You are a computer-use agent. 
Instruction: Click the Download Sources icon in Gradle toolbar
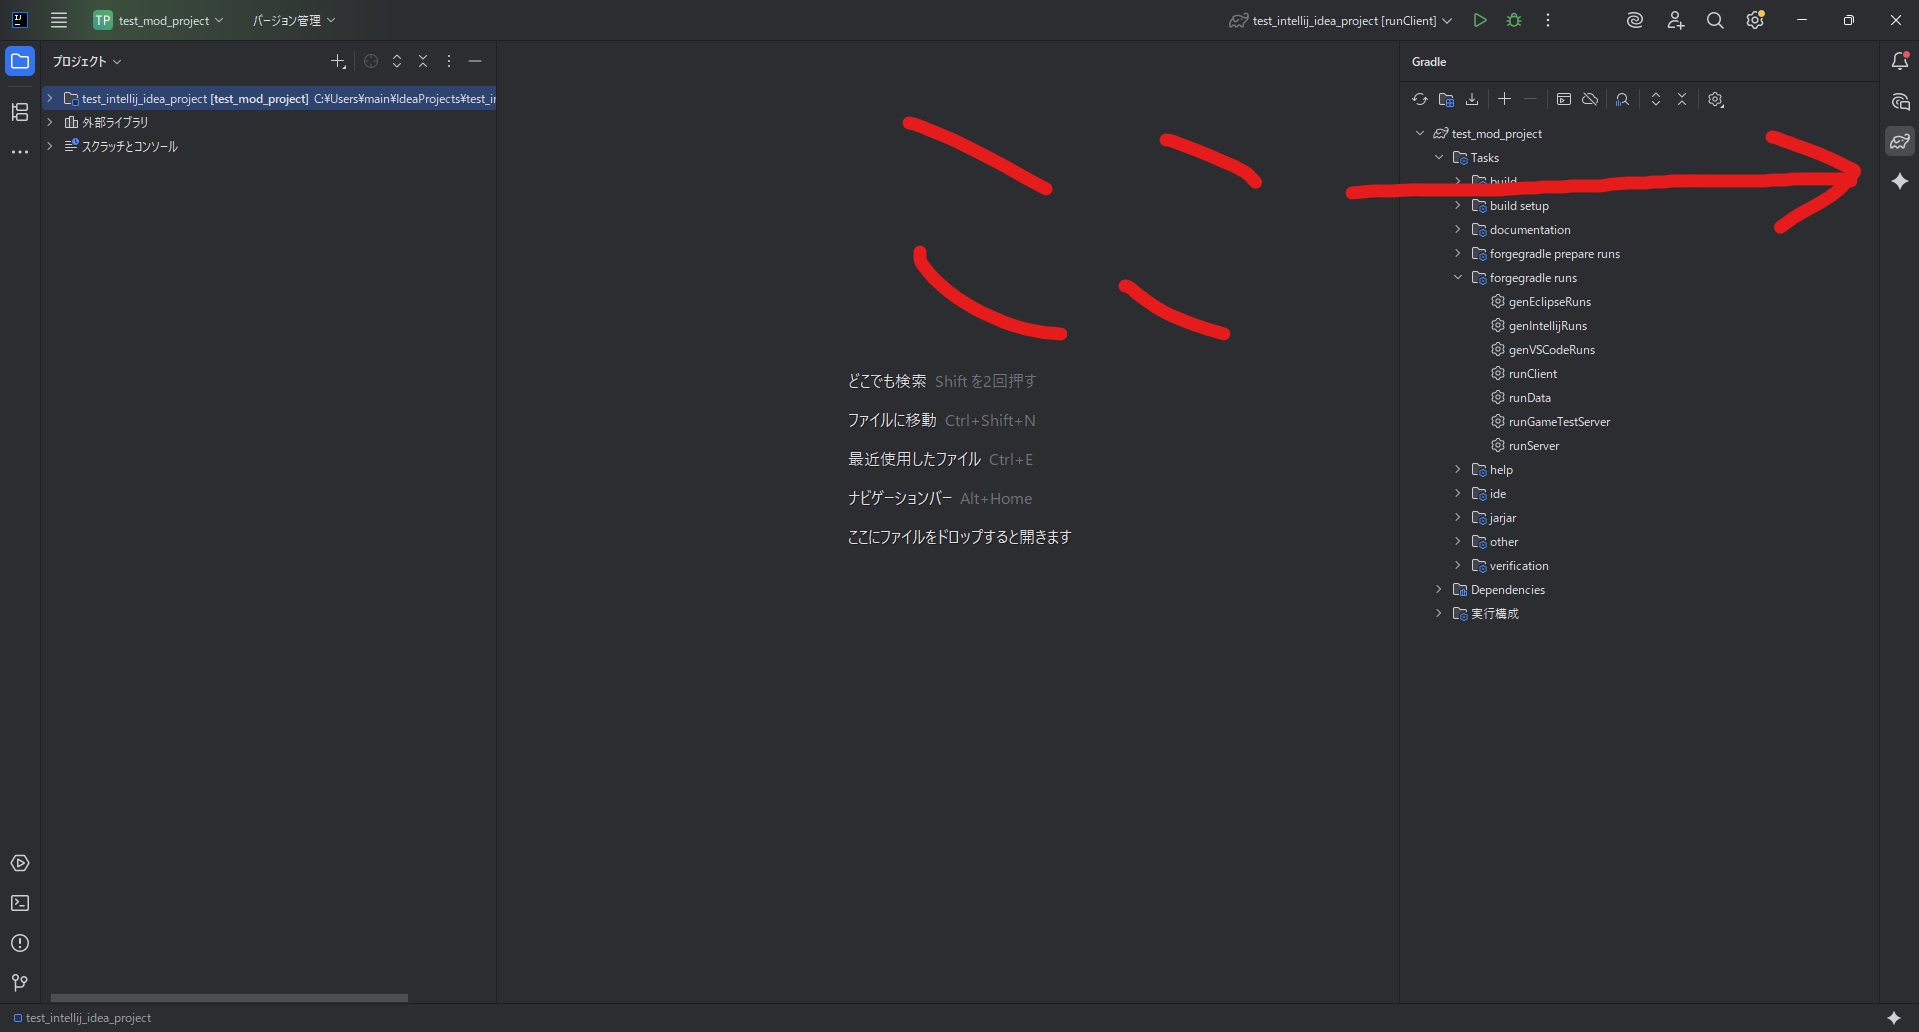[x=1472, y=99]
